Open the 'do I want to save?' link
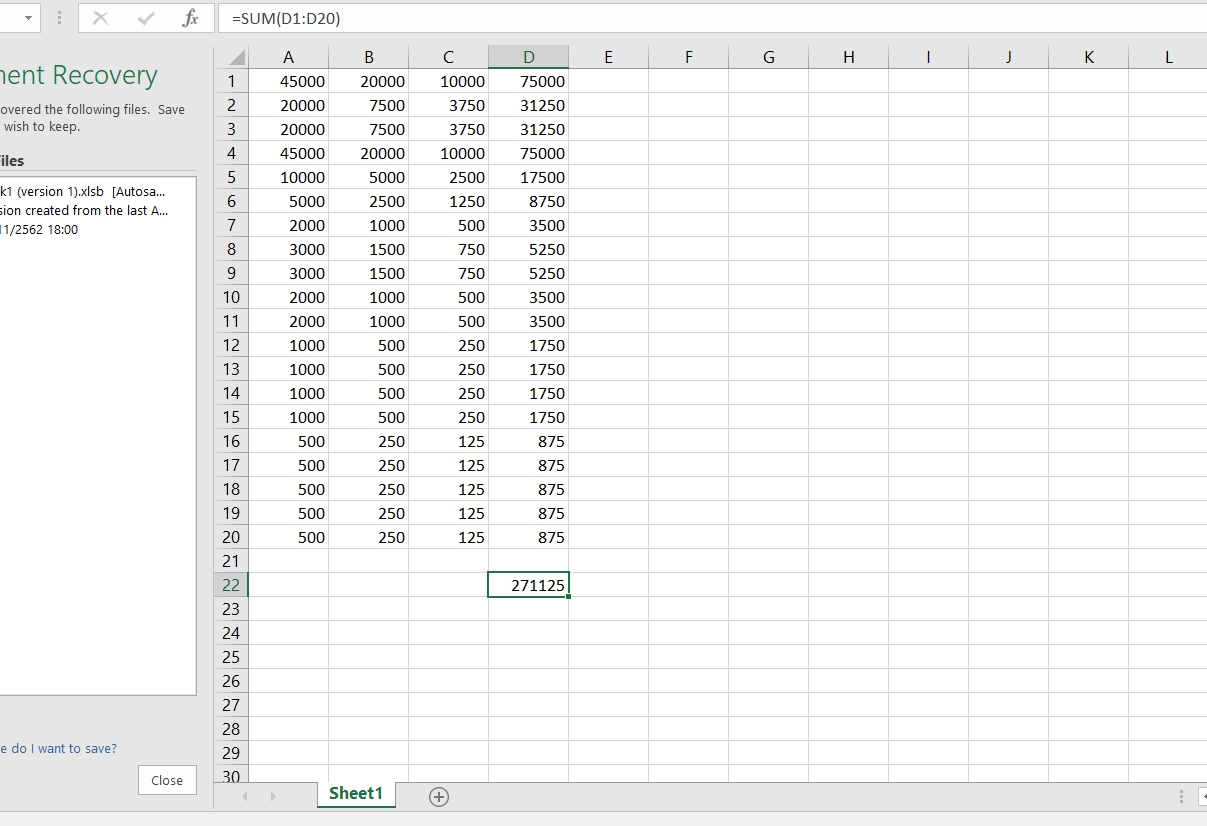The height and width of the screenshot is (826, 1207). click(x=59, y=748)
